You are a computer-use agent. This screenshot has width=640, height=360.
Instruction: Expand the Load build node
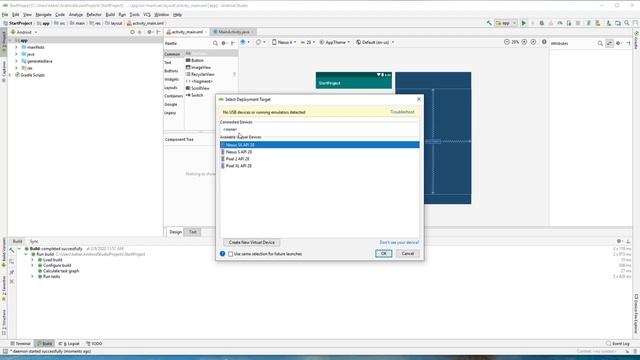click(32, 260)
